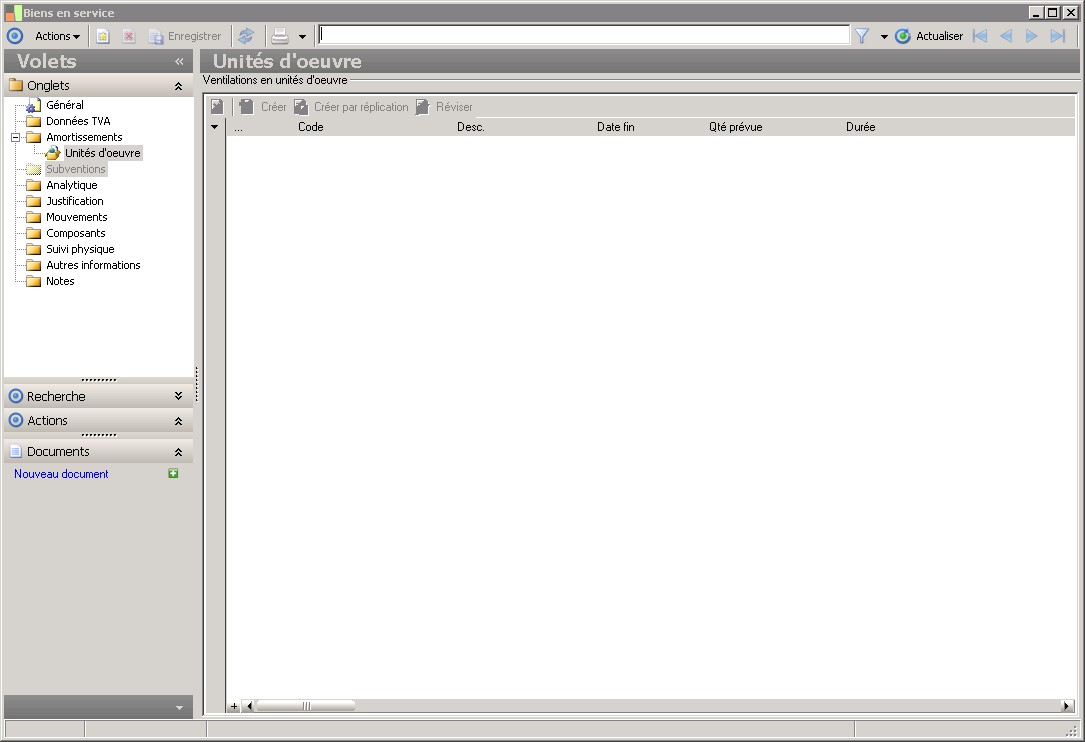Screen dimensions: 1085x742
Task: Click Créer par réplication button
Action: pyautogui.click(x=351, y=107)
